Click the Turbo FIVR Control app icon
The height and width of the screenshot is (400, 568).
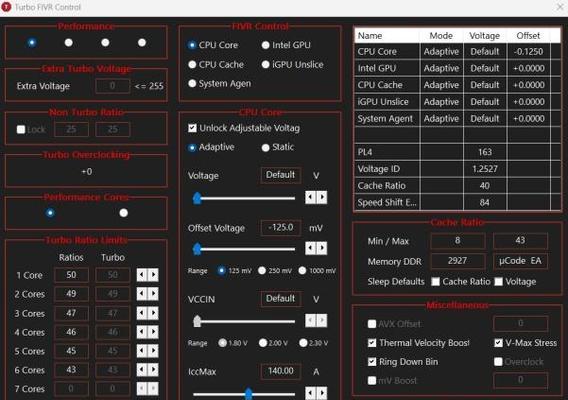6,7
